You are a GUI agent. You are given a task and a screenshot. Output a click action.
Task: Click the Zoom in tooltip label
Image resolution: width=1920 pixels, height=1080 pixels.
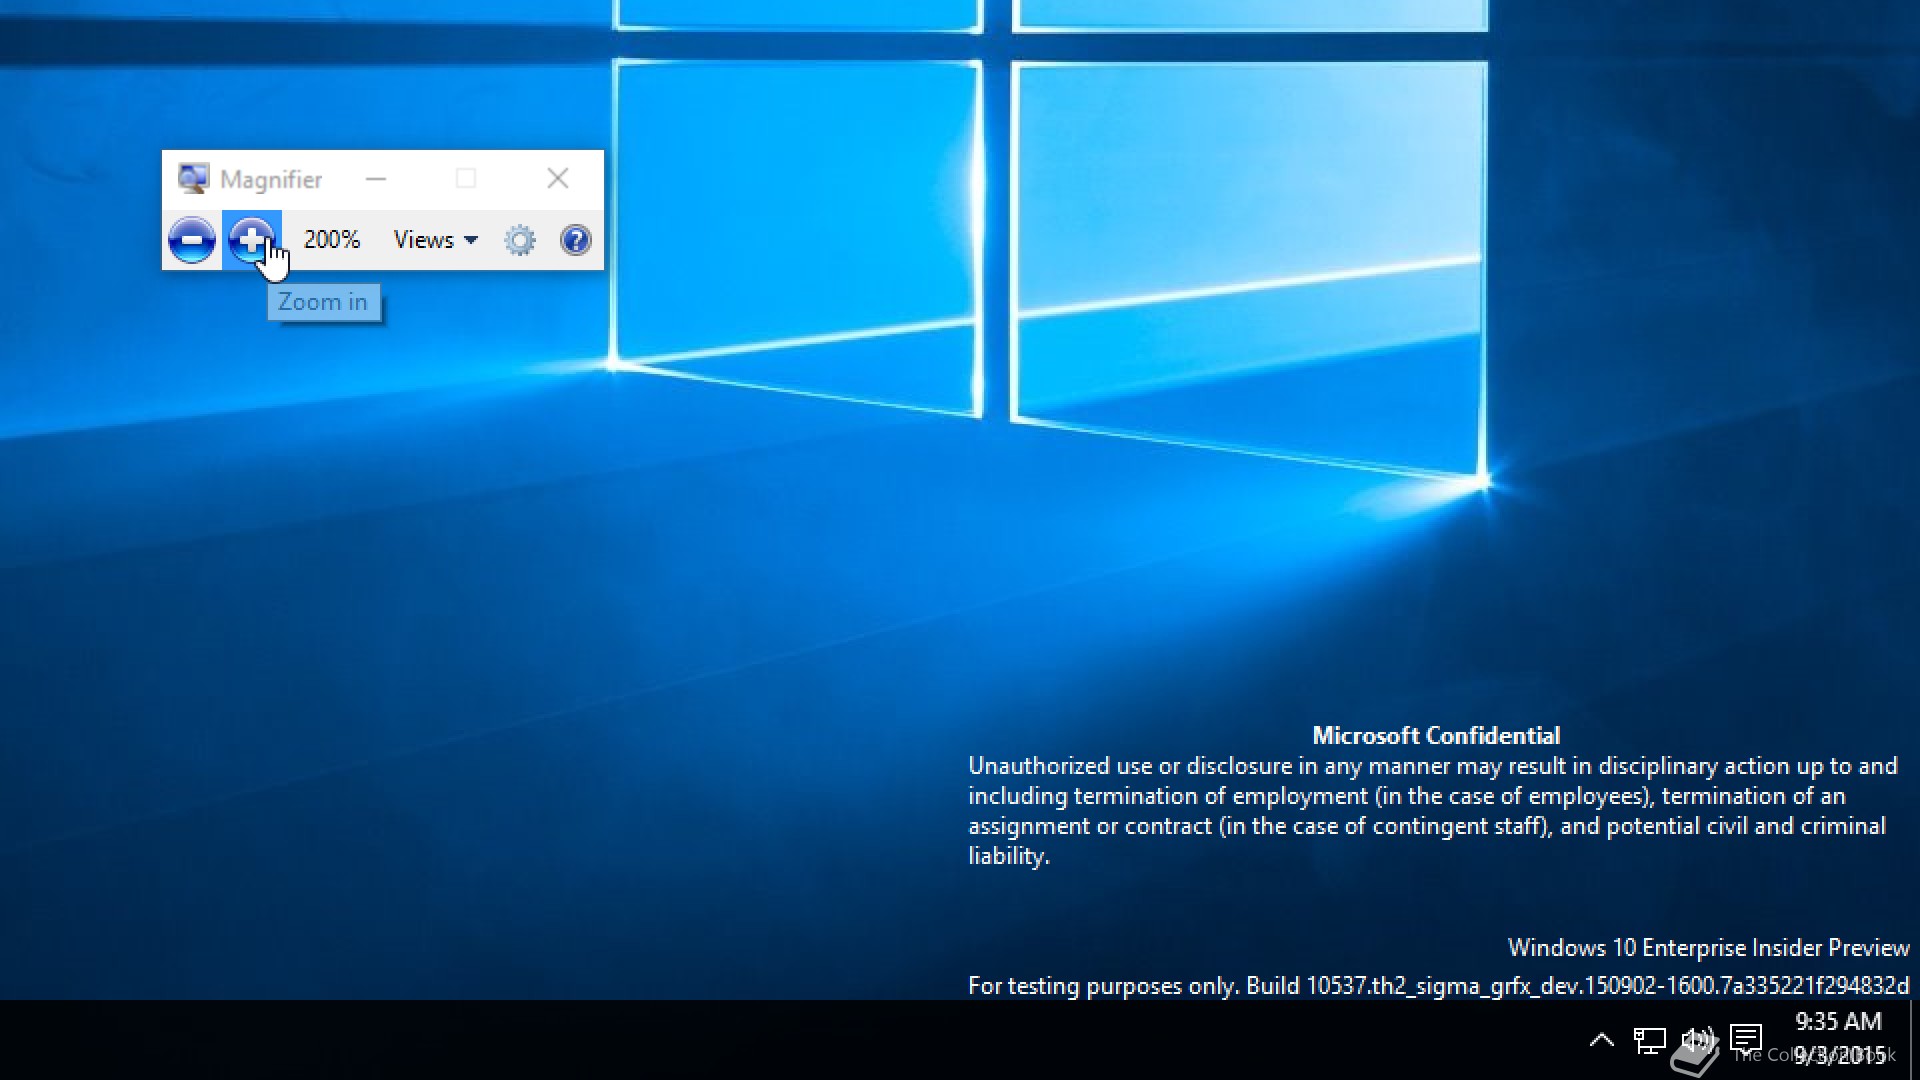click(x=323, y=302)
